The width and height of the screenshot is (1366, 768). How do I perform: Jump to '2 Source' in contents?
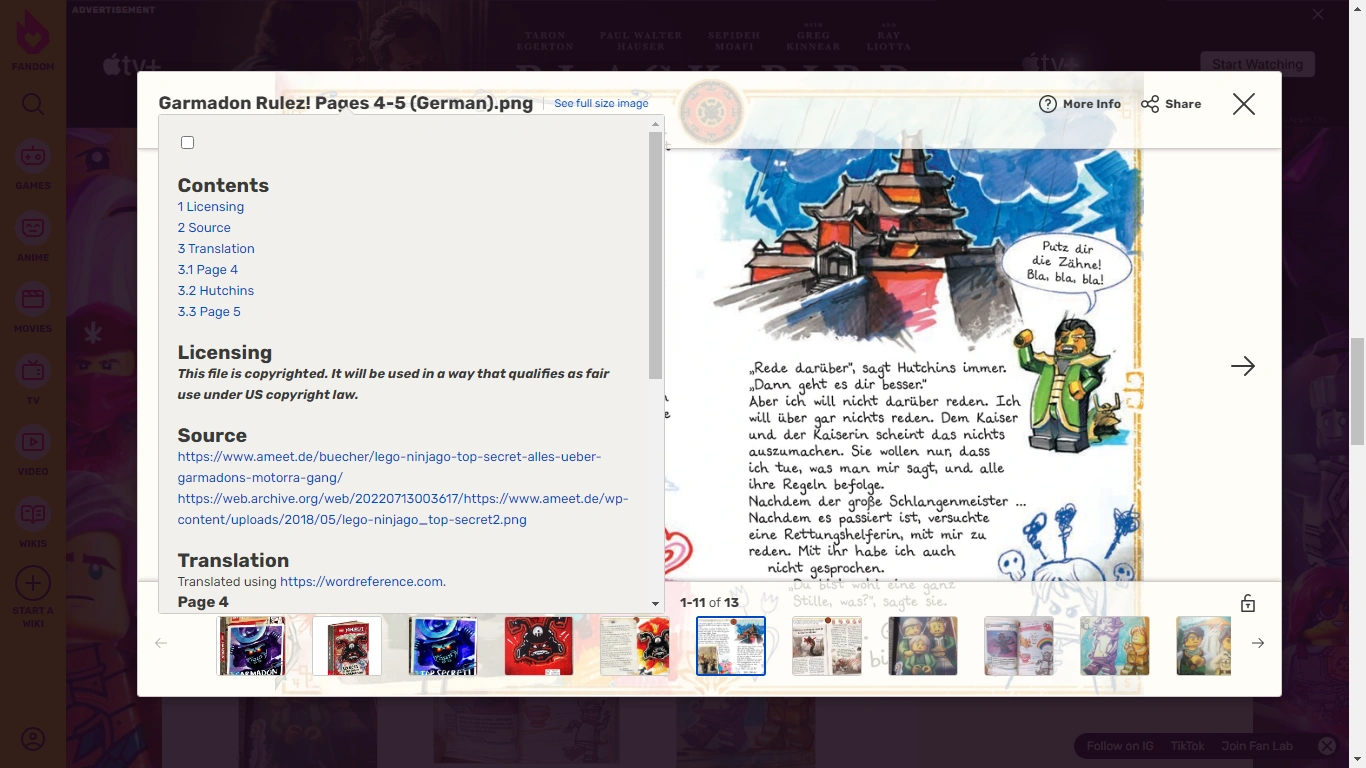tap(204, 228)
